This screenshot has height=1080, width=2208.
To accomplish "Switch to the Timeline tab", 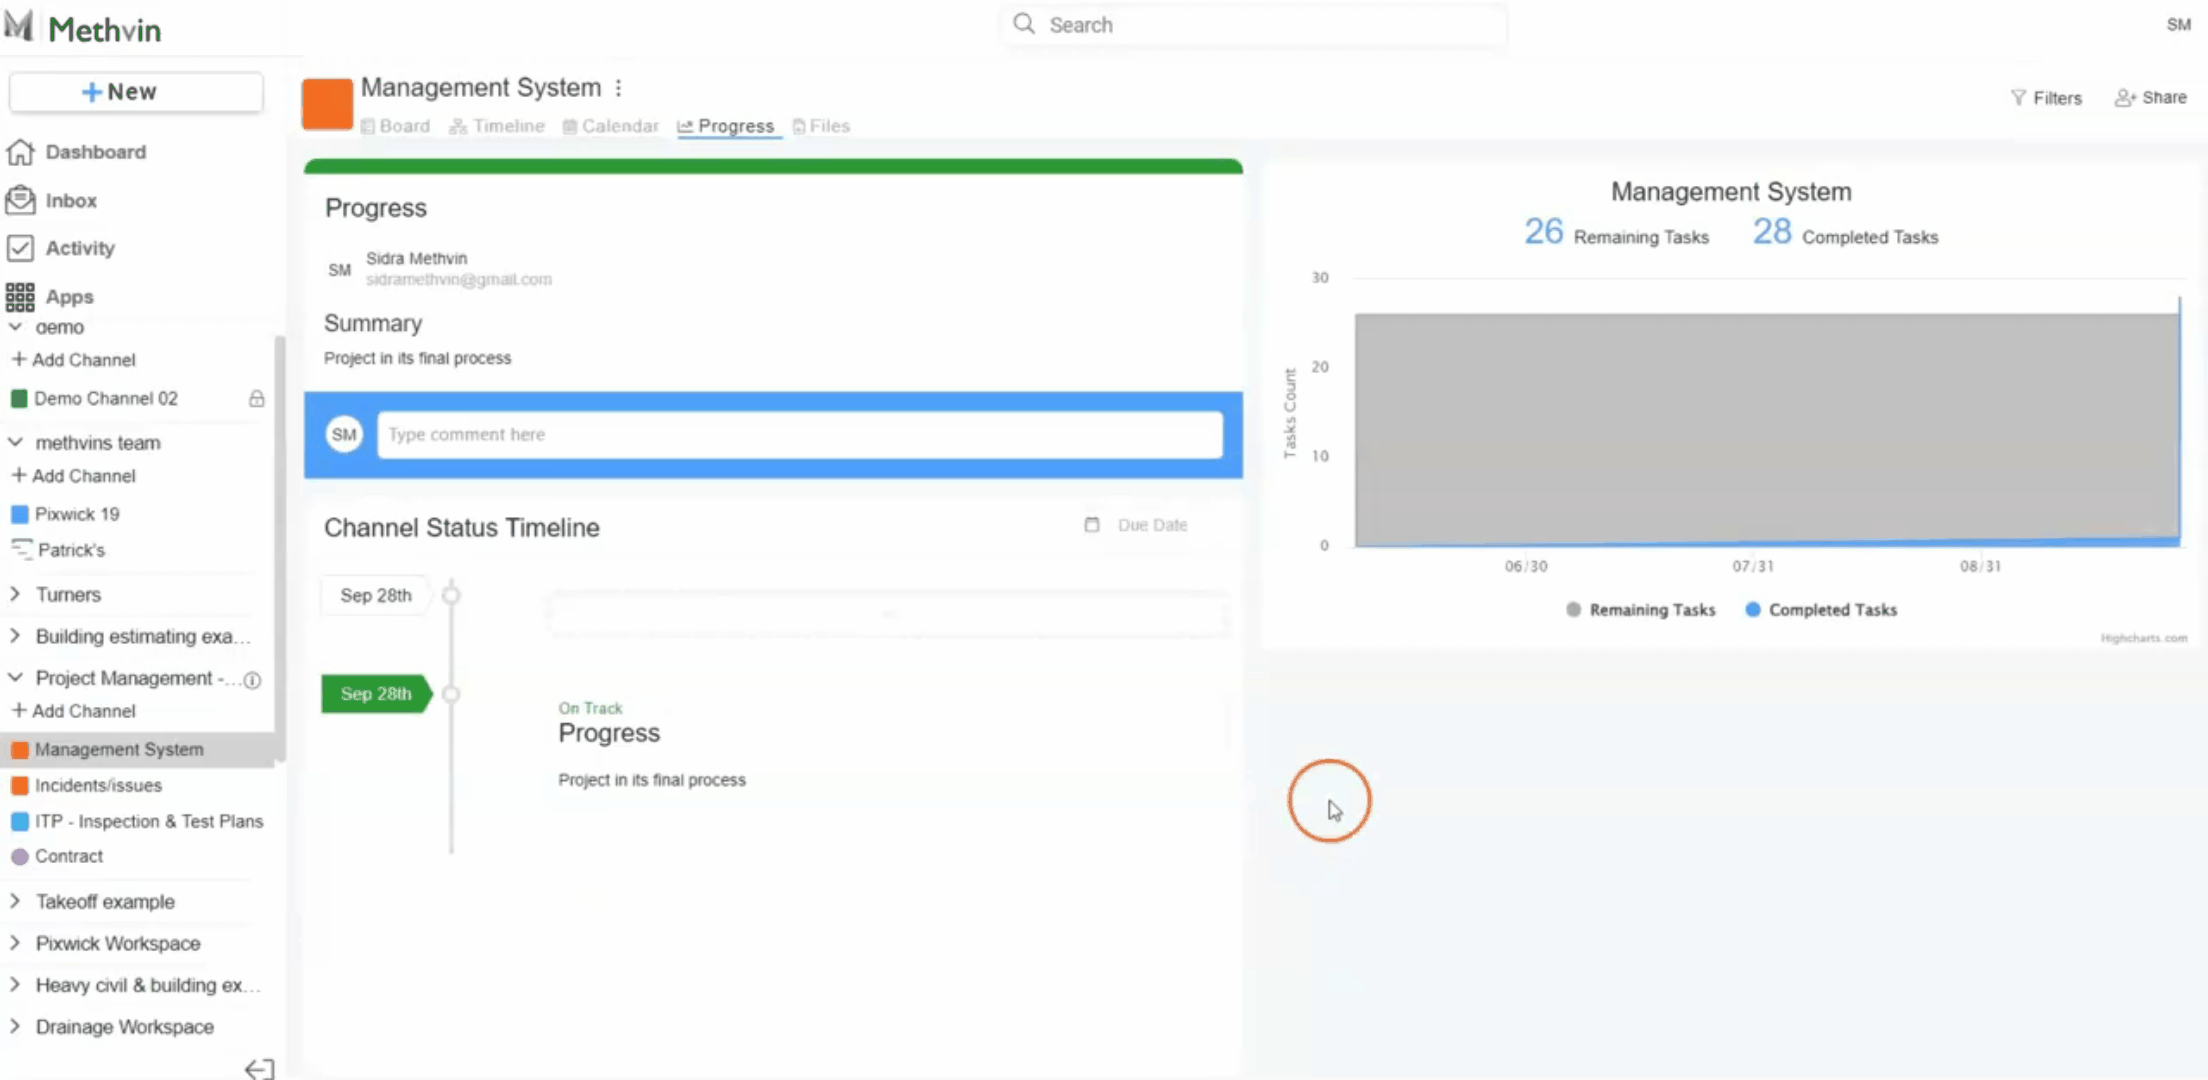I will tap(497, 126).
